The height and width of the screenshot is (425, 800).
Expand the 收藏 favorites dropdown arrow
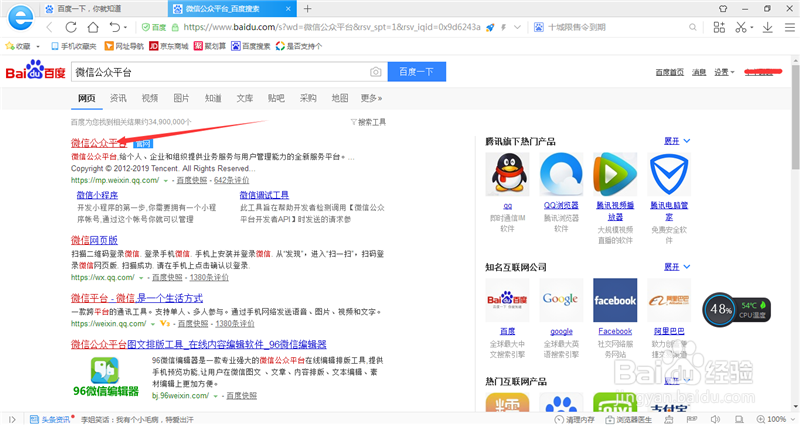(38, 46)
